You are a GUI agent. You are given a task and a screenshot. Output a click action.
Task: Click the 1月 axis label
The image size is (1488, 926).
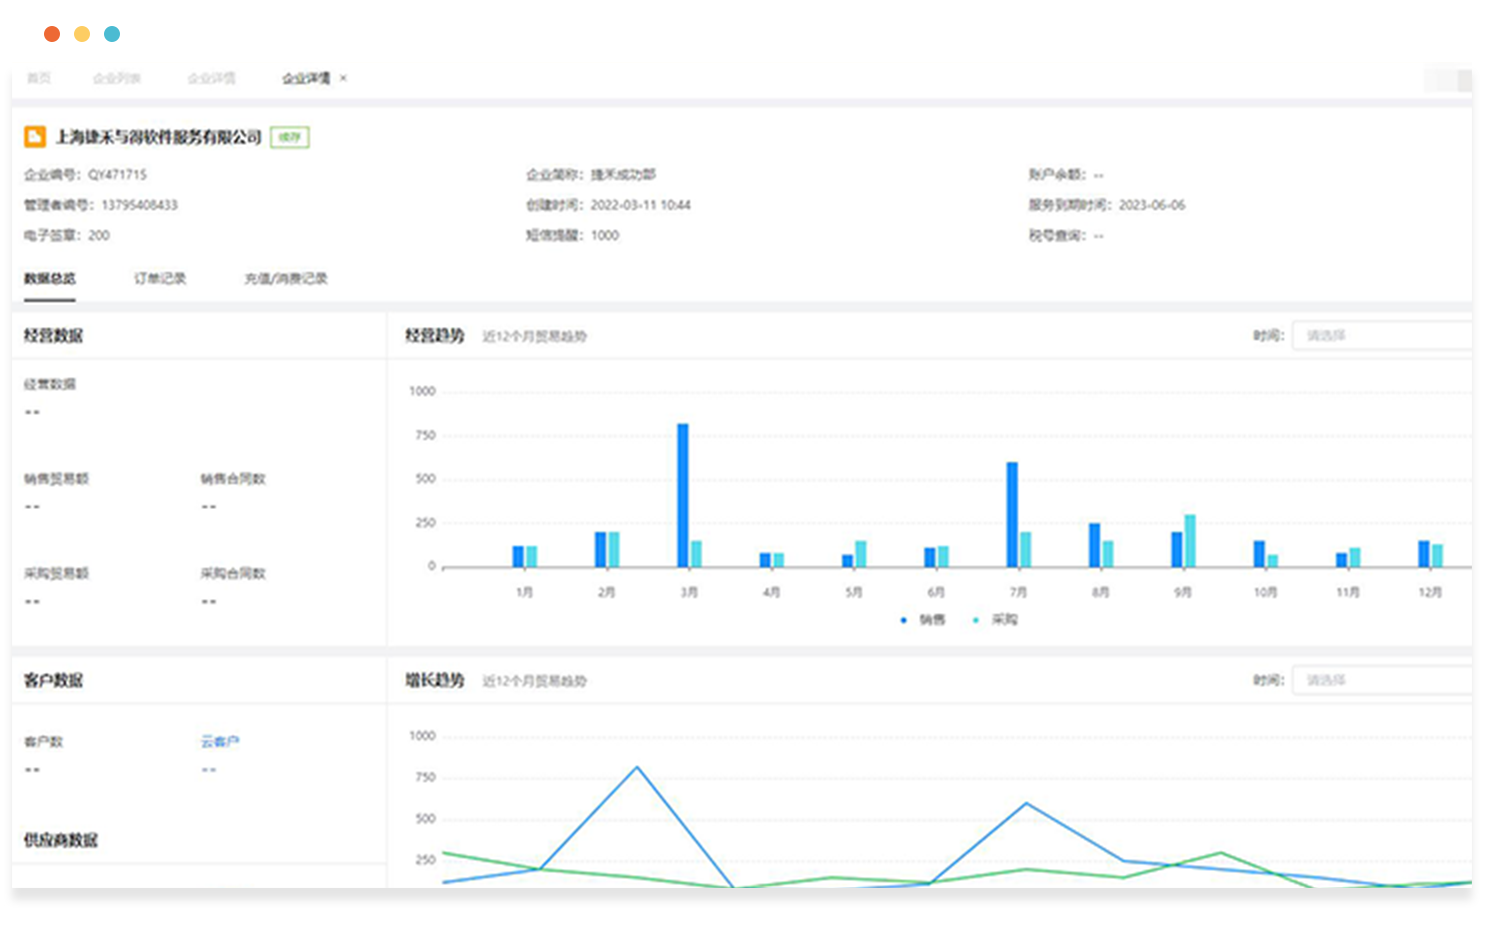524,592
